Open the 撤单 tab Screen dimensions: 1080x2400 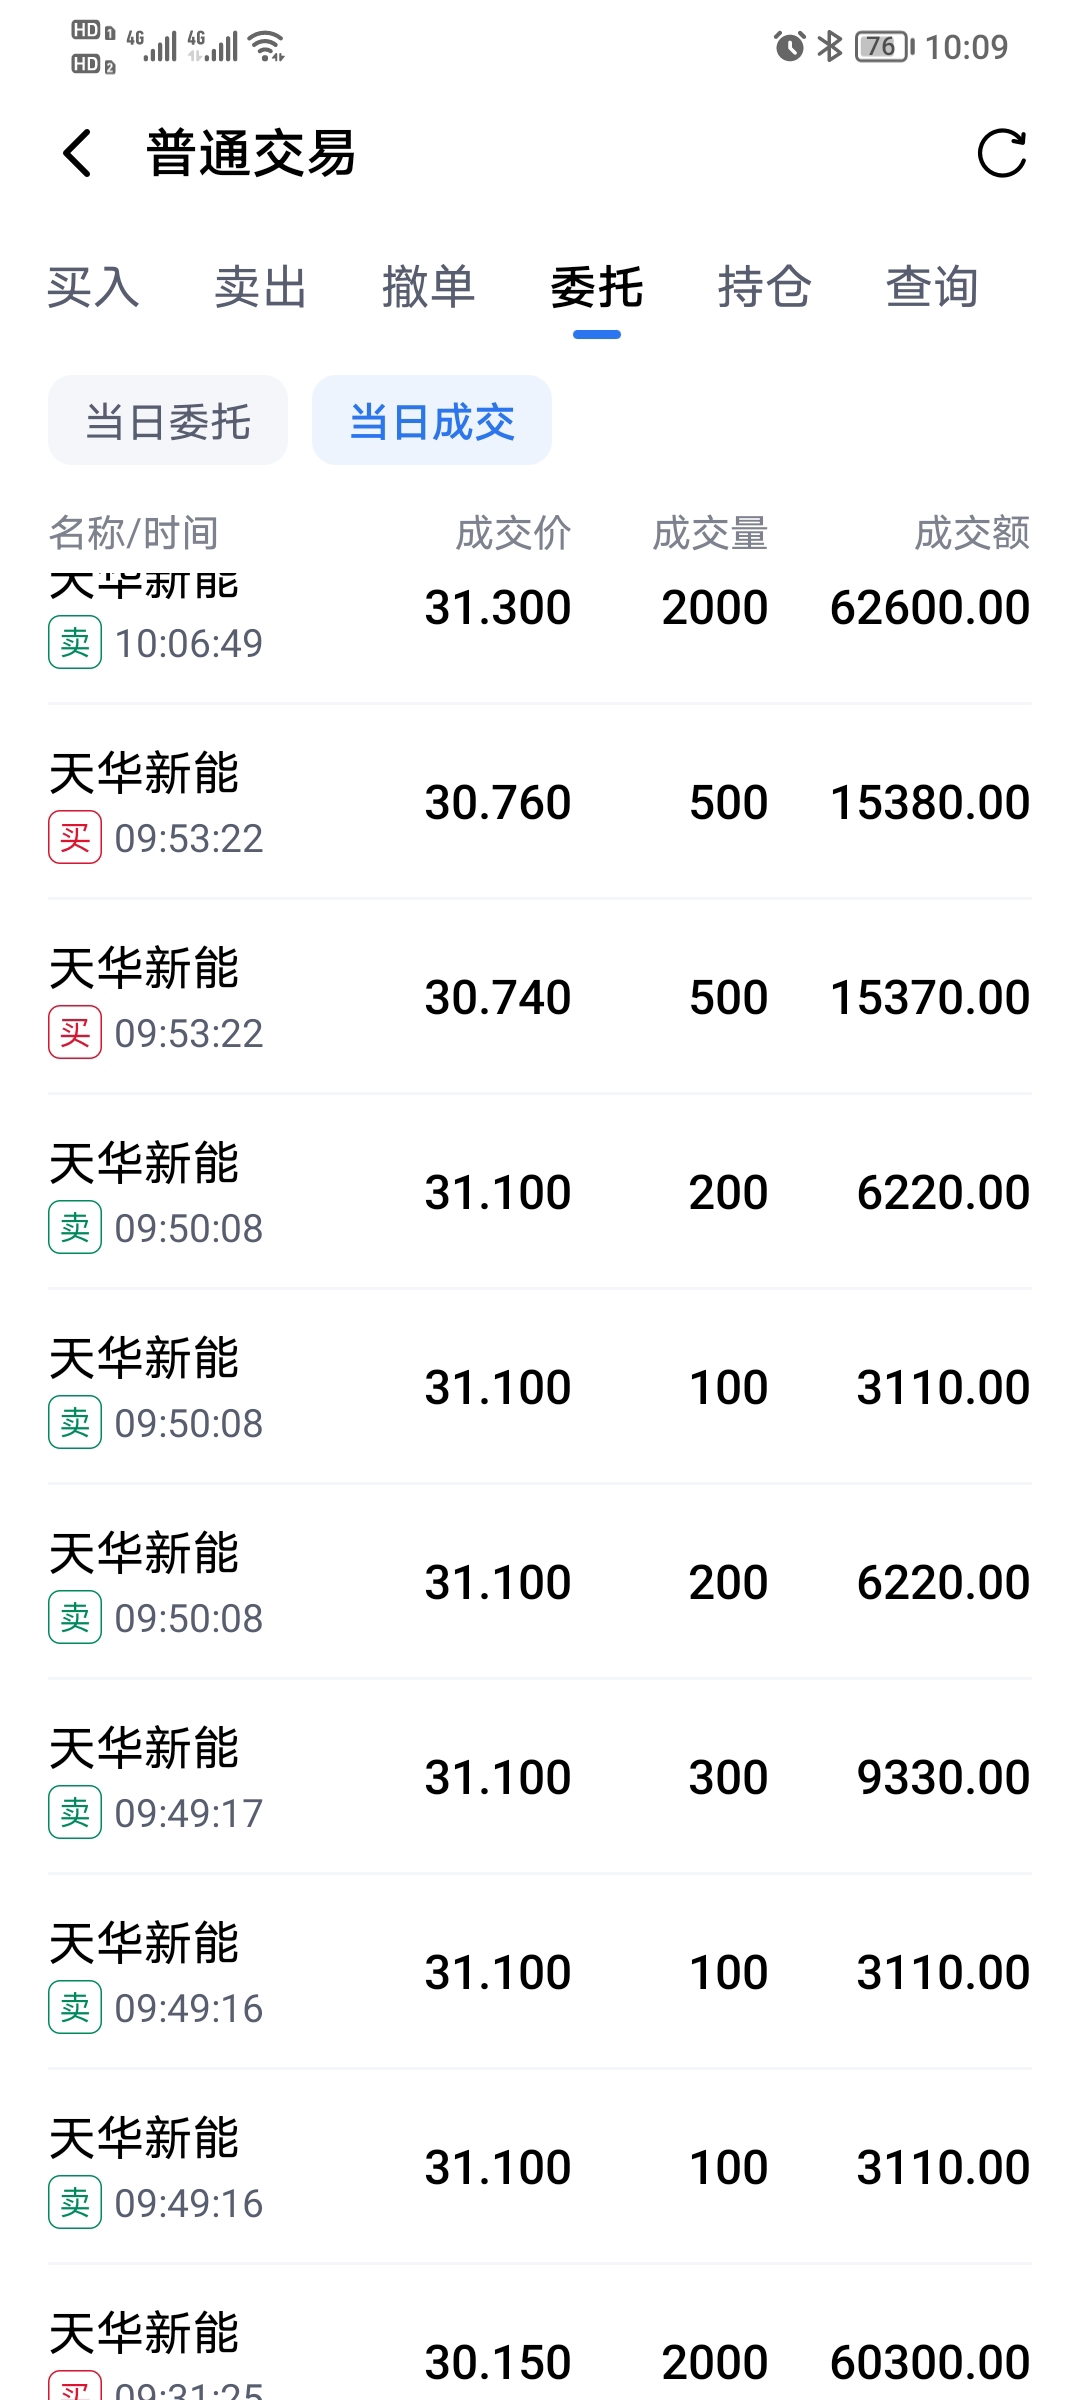click(428, 288)
